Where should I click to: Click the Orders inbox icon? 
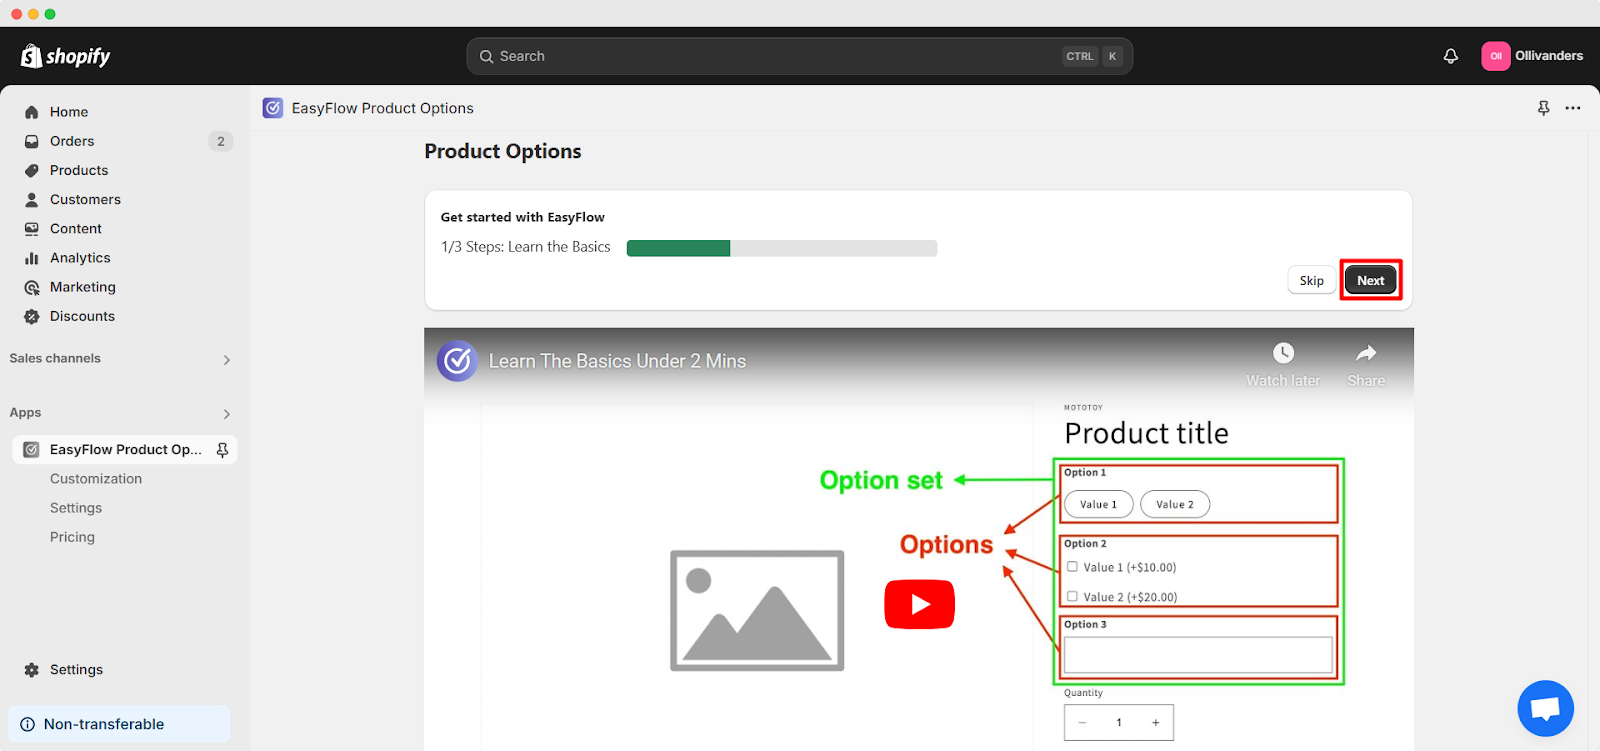[32, 141]
